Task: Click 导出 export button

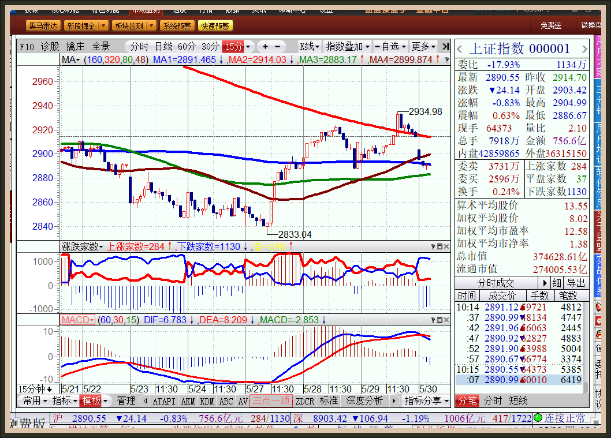Action: click(x=576, y=283)
